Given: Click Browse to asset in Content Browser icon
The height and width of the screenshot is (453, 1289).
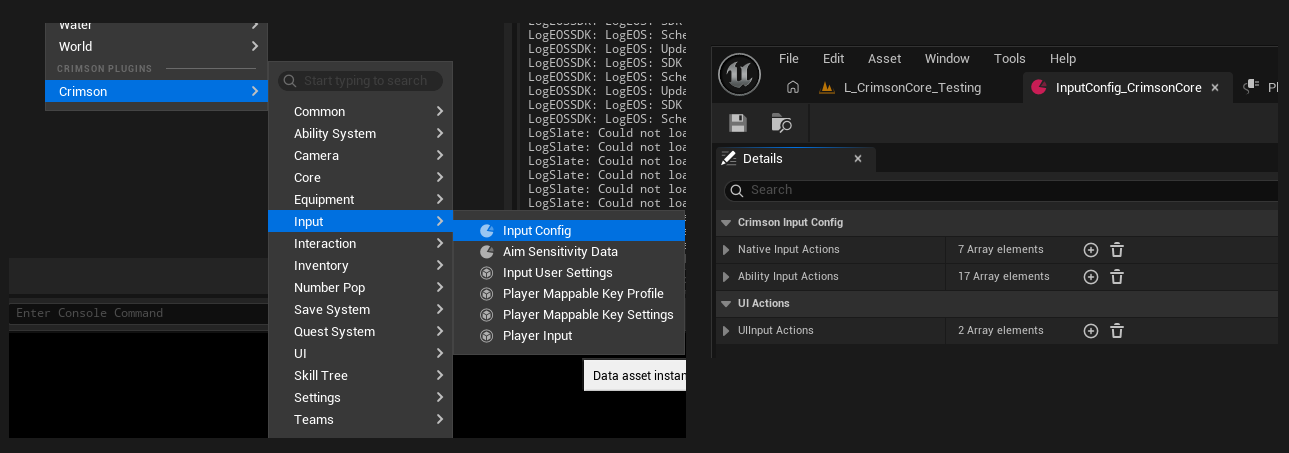Looking at the screenshot, I should click(x=782, y=123).
